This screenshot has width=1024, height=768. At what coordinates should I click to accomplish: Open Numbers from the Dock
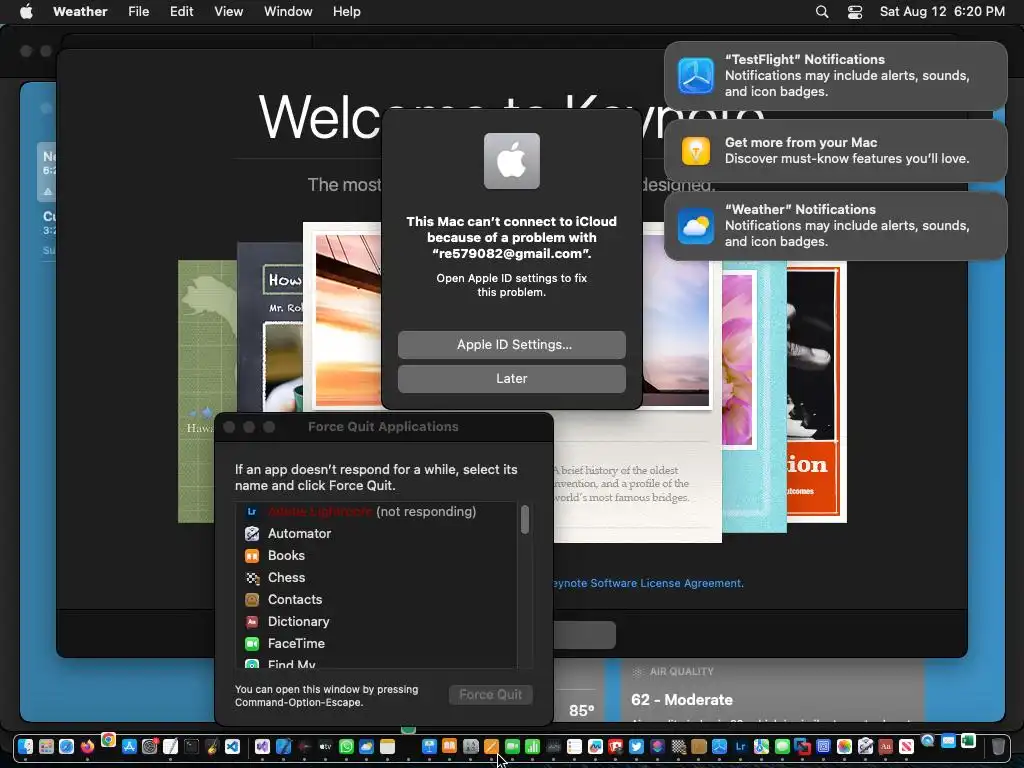(532, 746)
